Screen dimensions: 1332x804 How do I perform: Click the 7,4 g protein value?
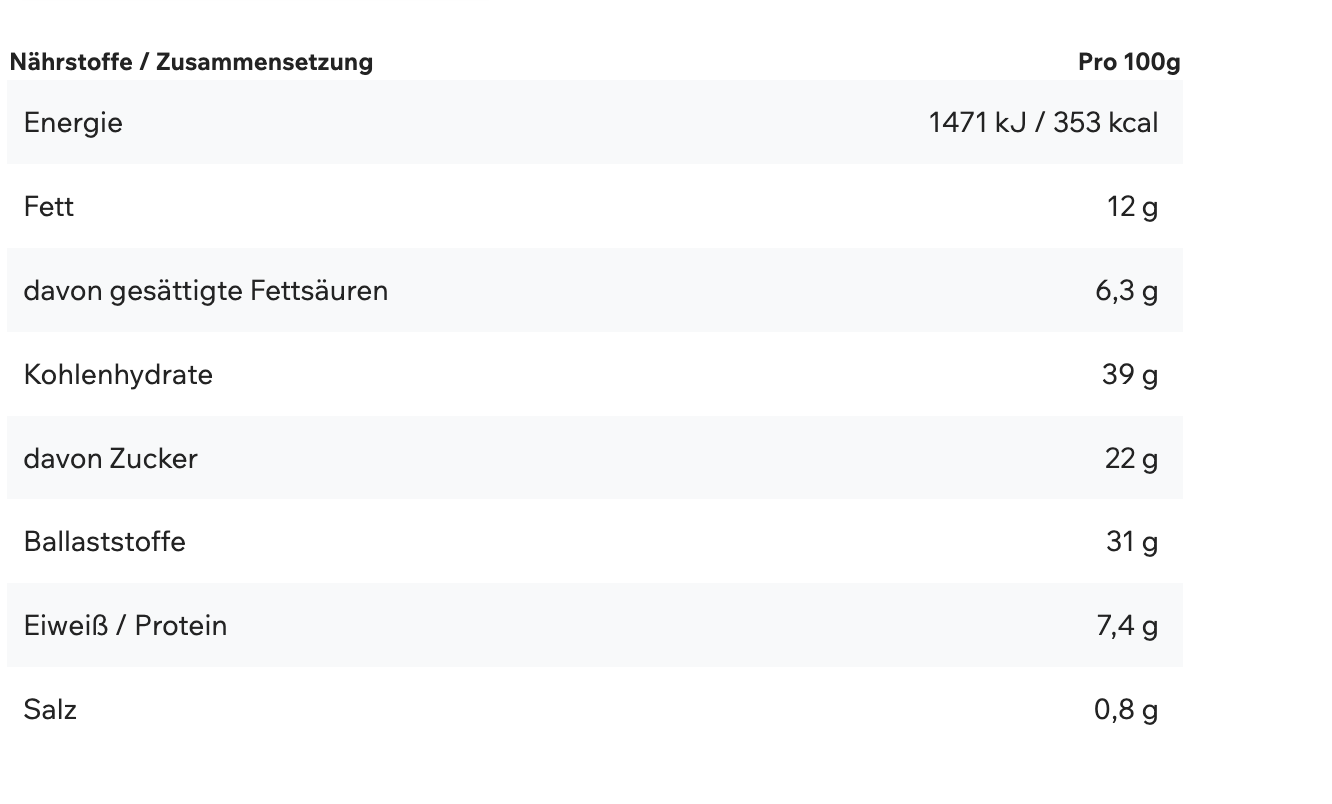1127,626
